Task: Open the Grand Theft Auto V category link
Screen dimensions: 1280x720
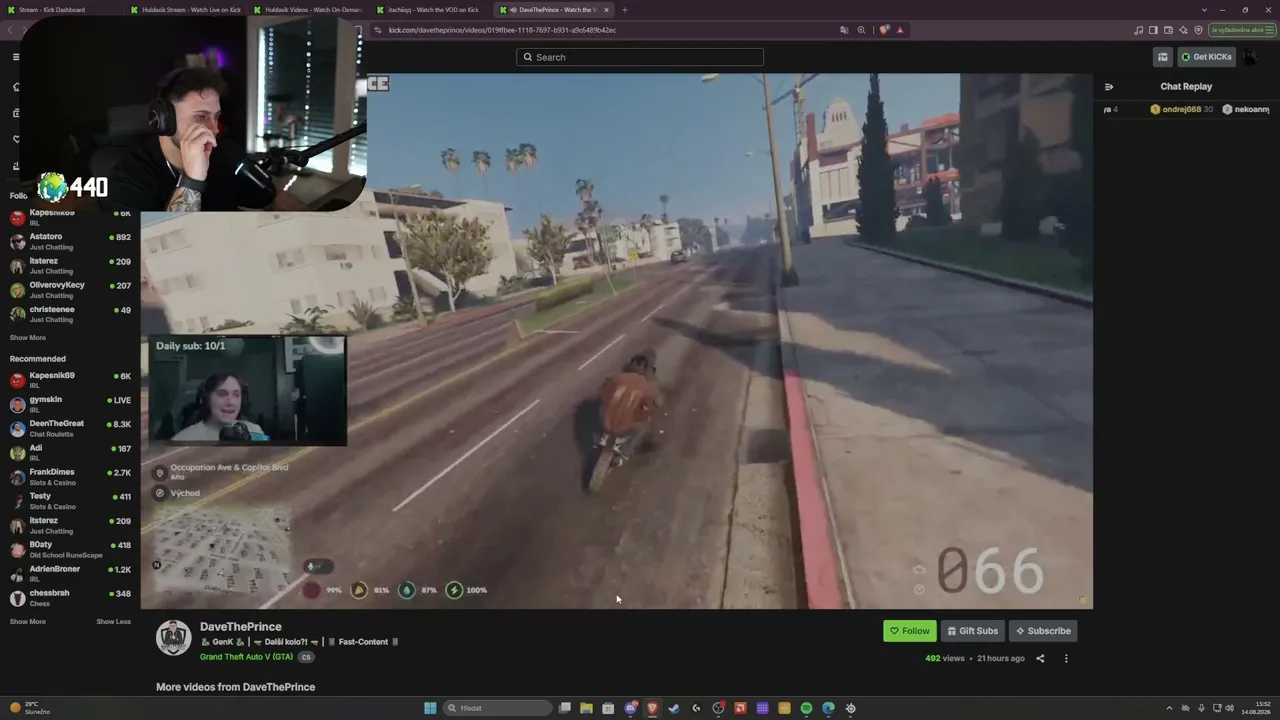Action: pos(246,657)
